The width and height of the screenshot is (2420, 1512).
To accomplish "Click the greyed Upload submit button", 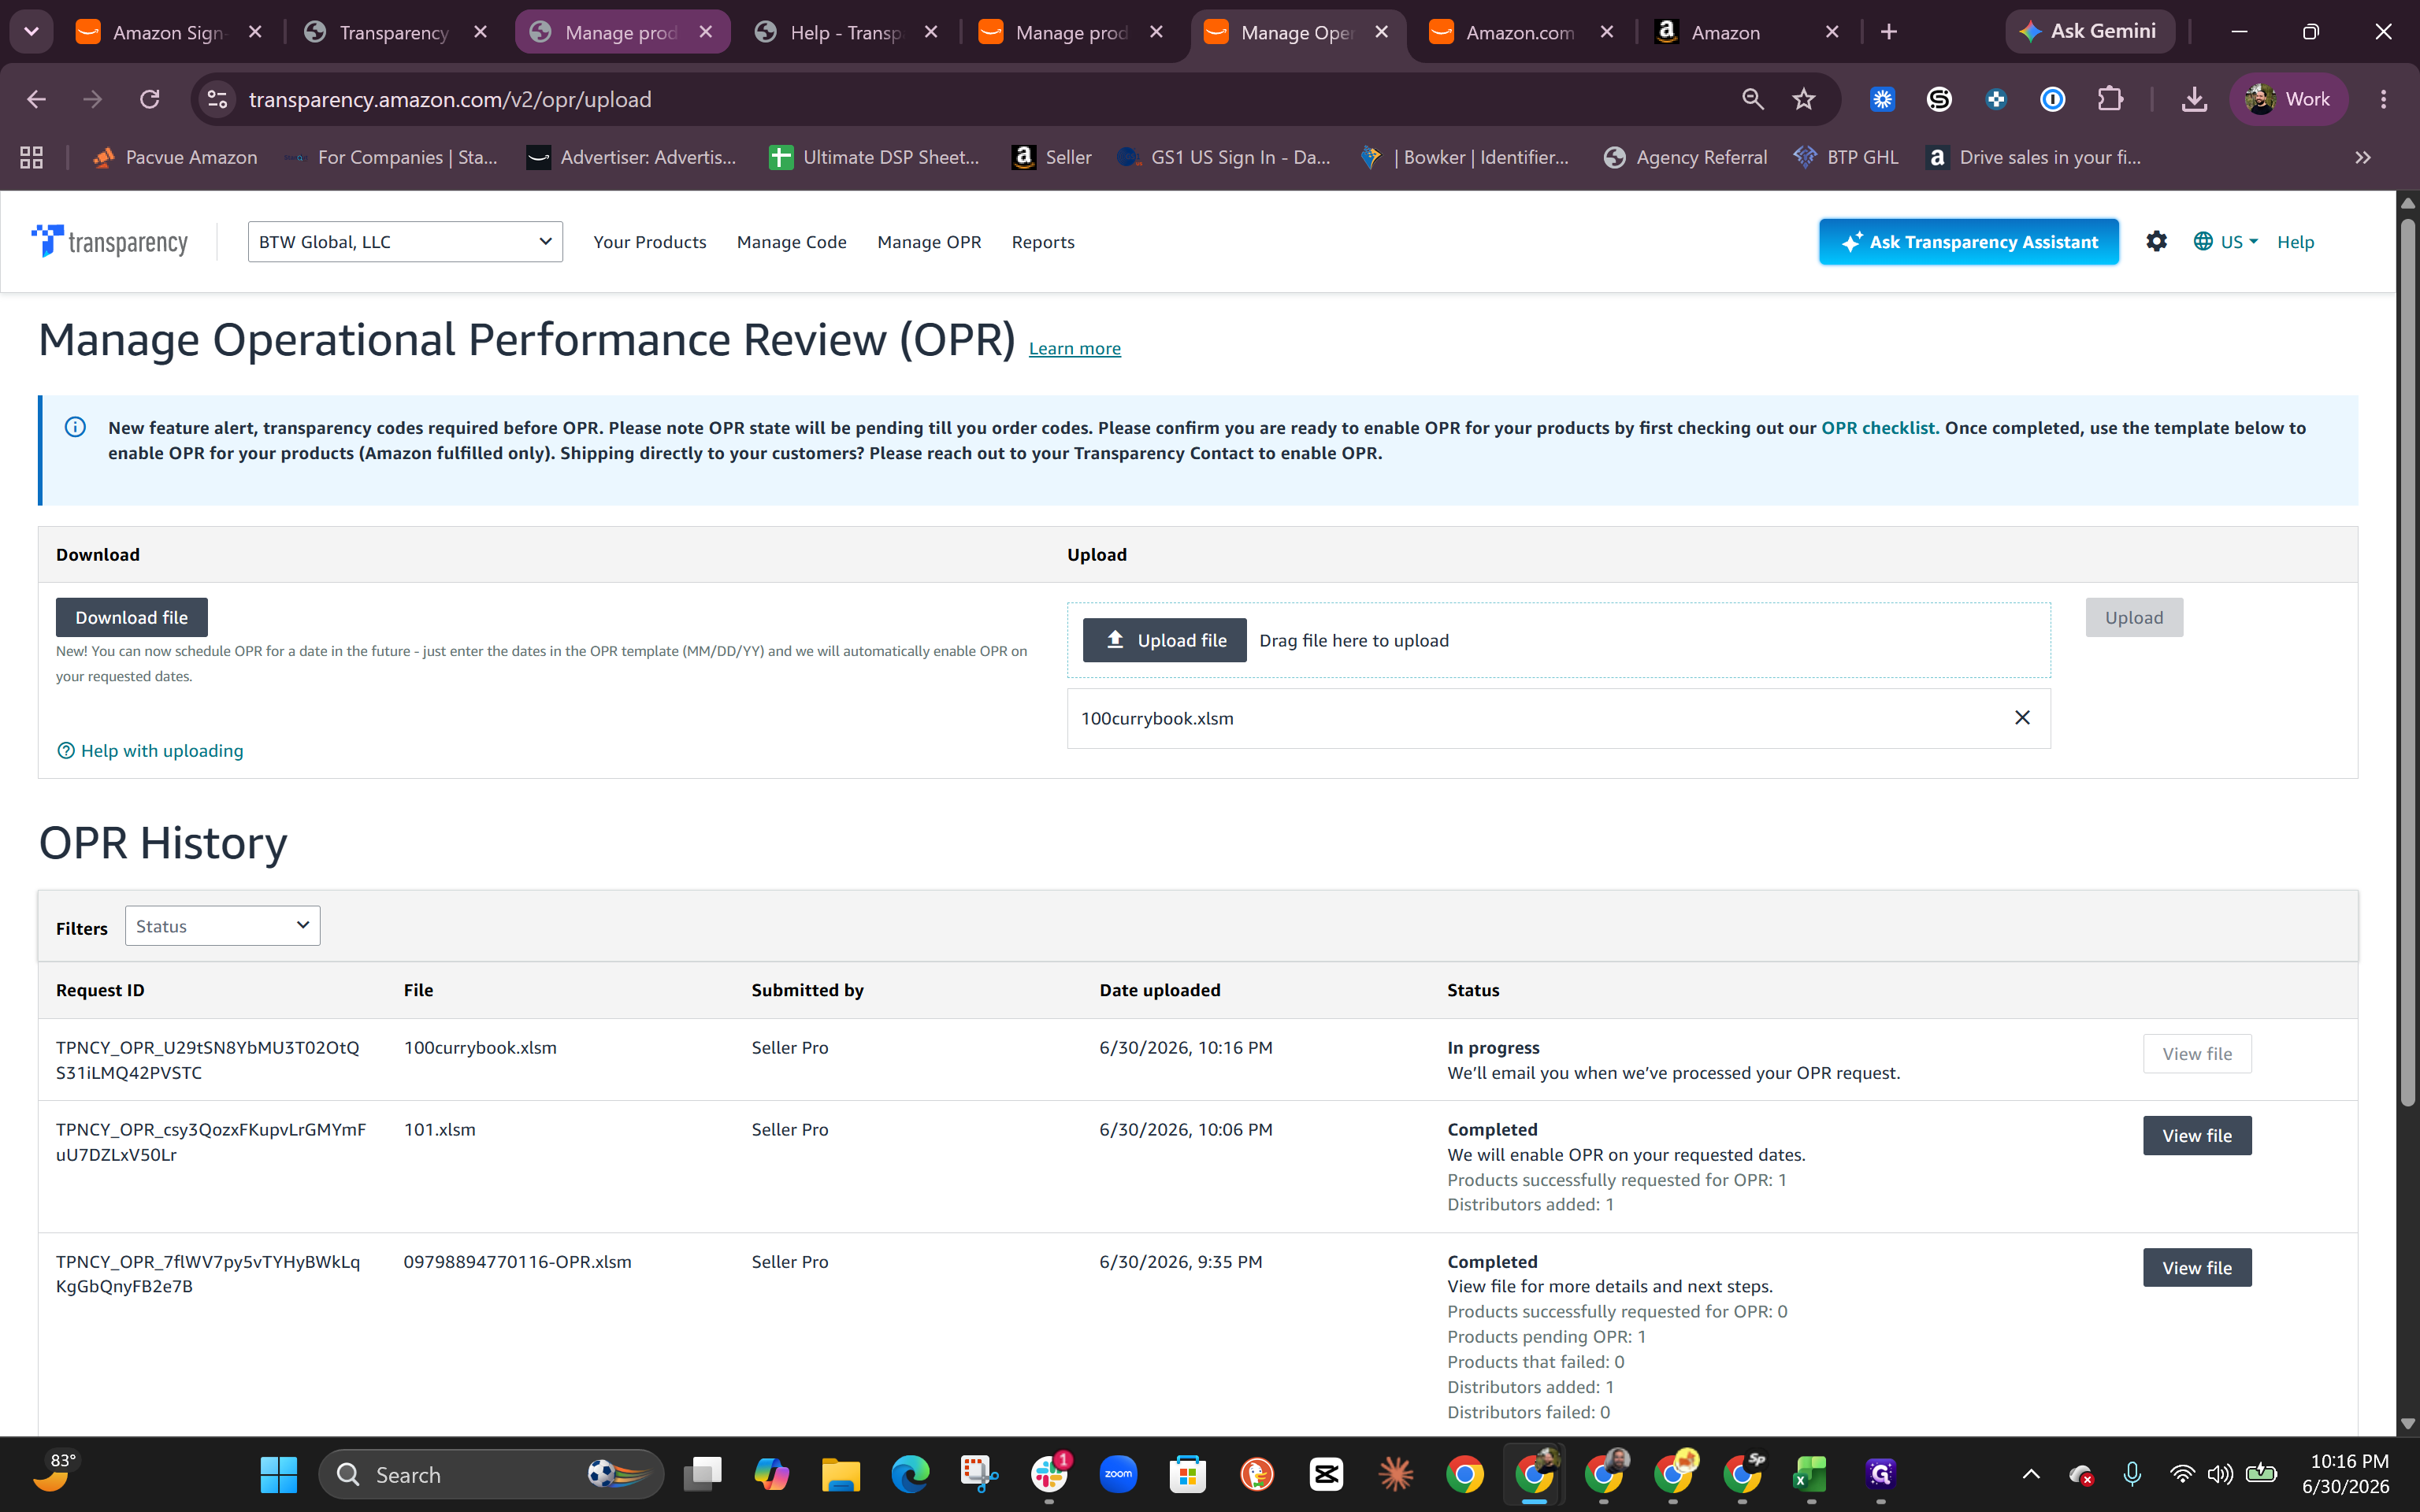I will pos(2134,617).
